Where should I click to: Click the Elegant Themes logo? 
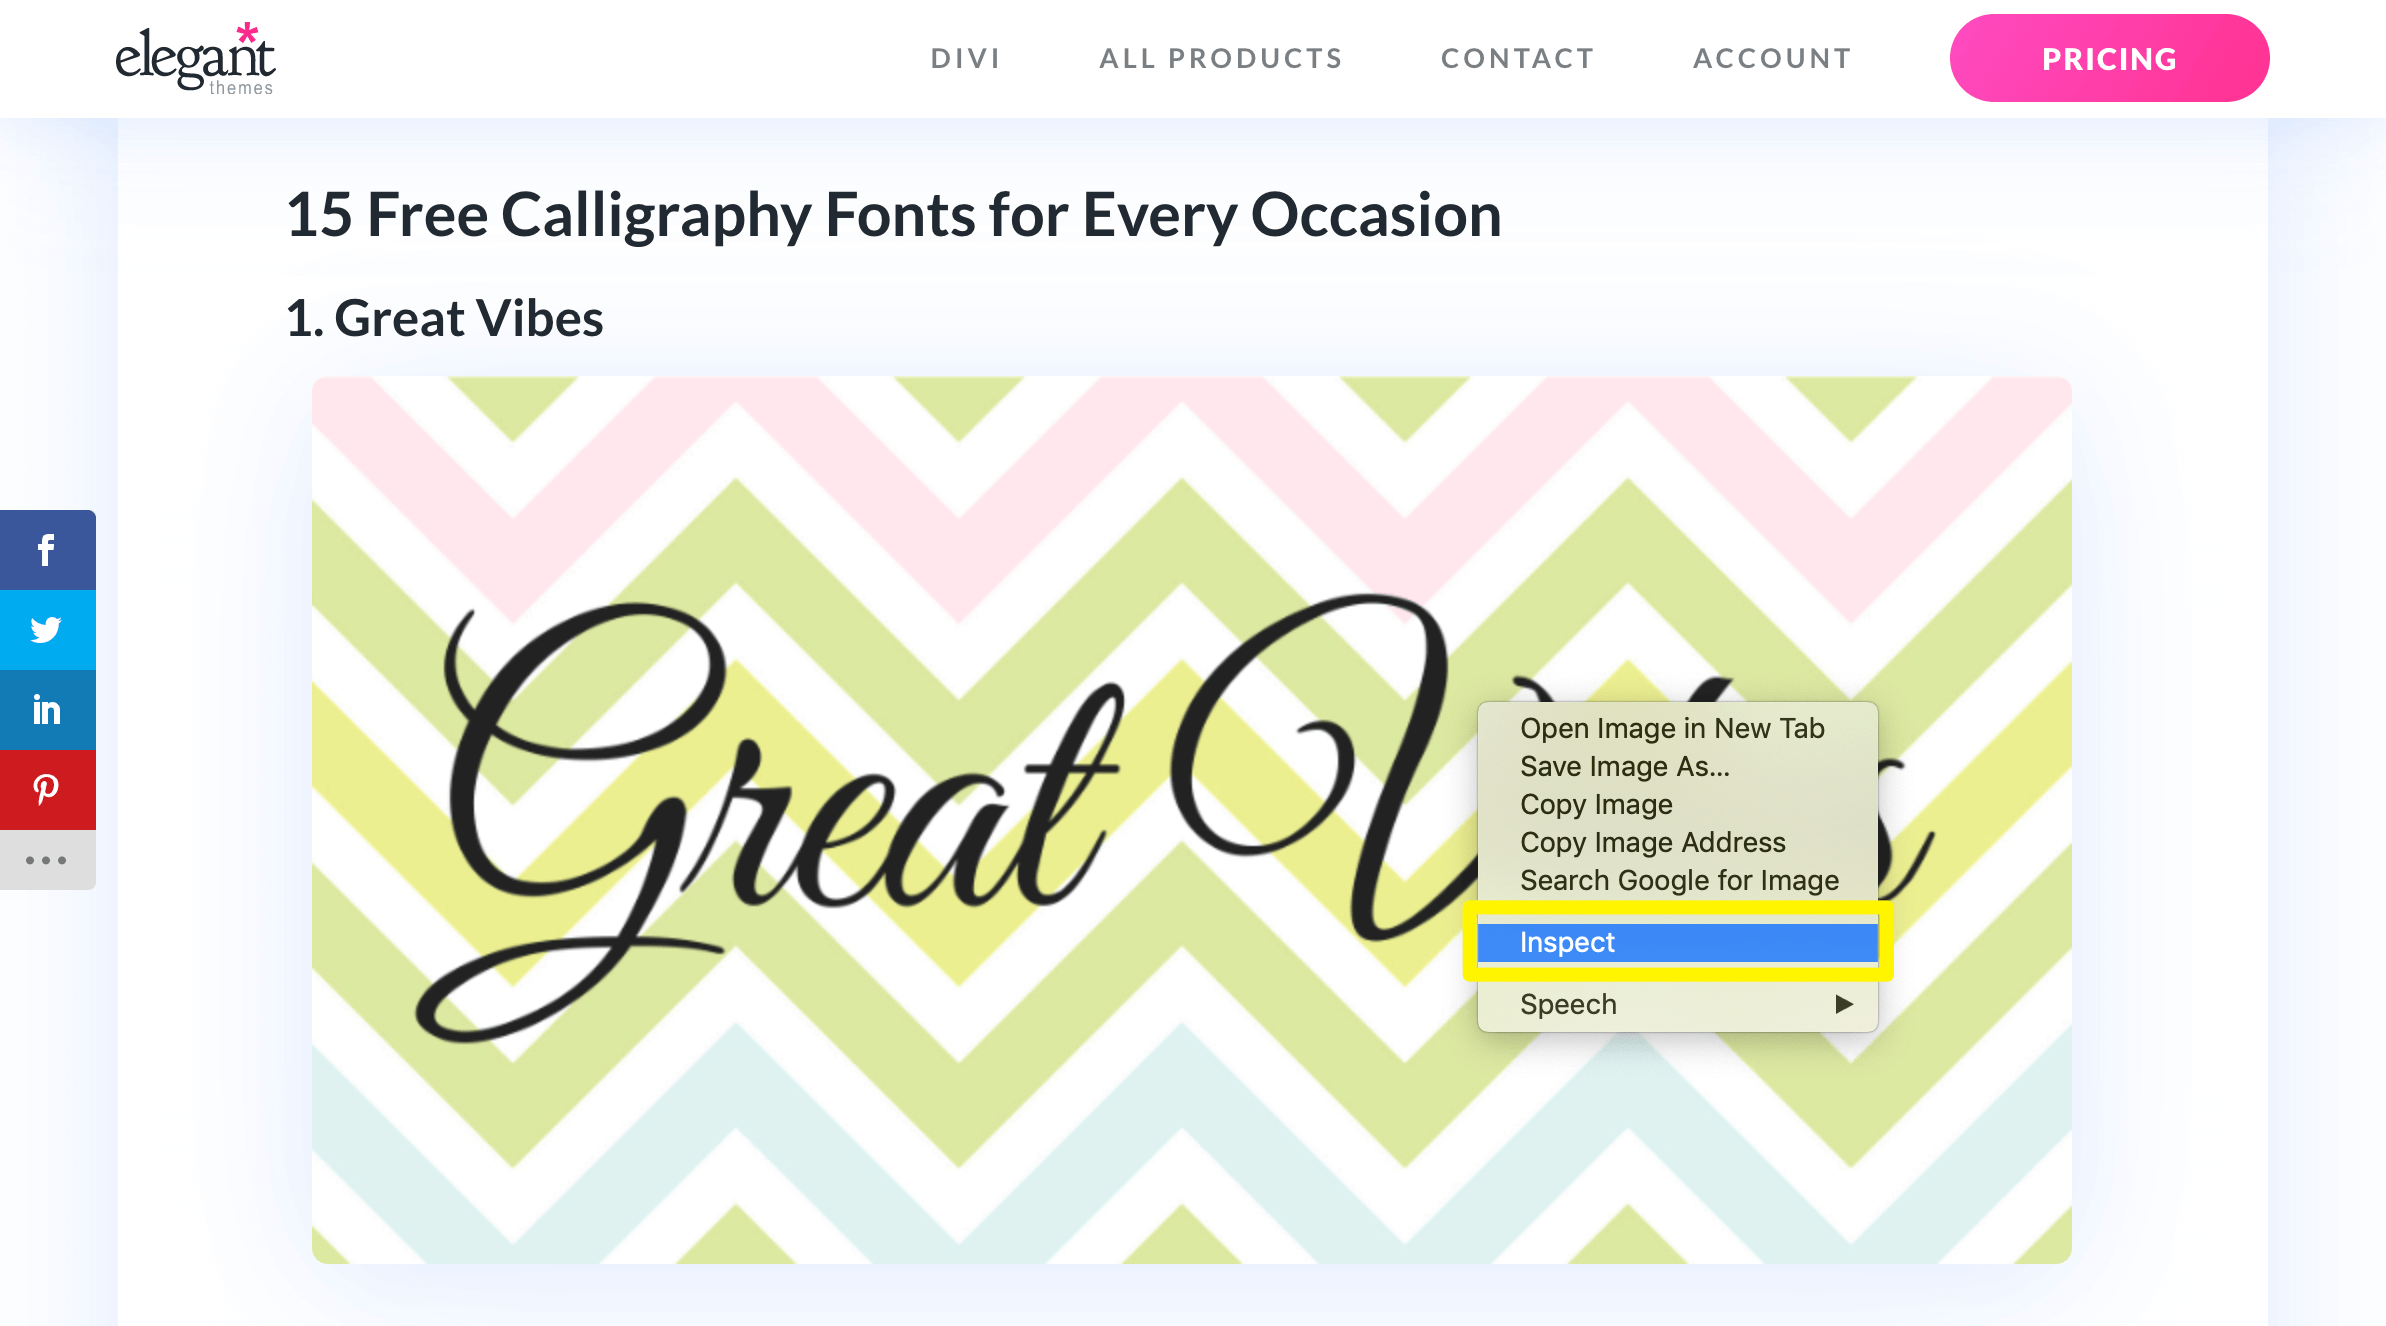[x=196, y=57]
